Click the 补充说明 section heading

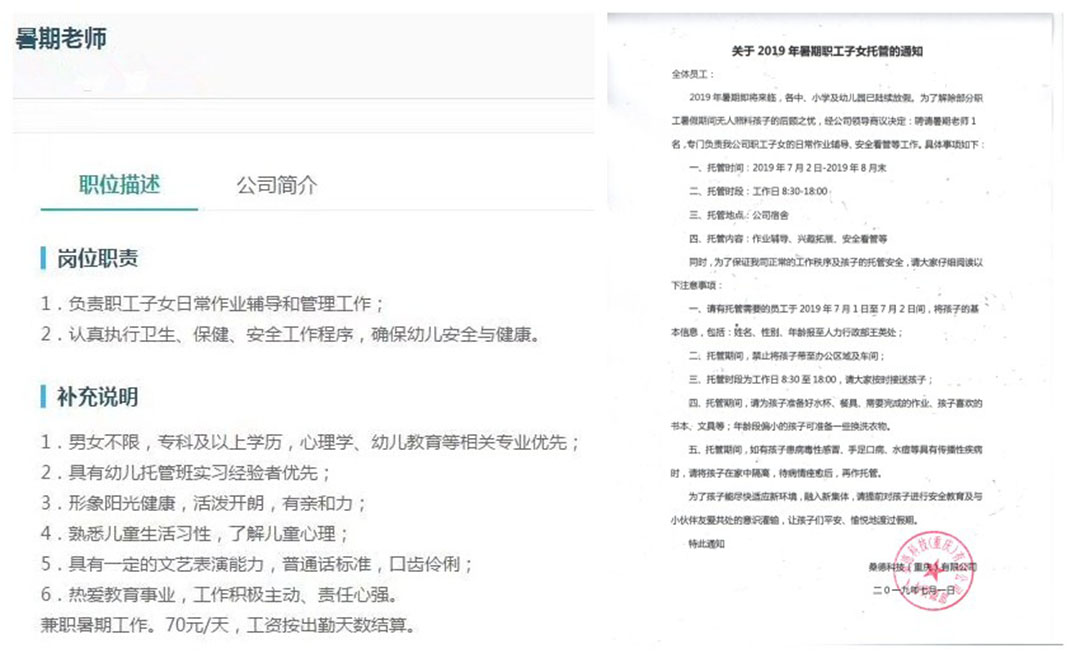click(x=97, y=397)
